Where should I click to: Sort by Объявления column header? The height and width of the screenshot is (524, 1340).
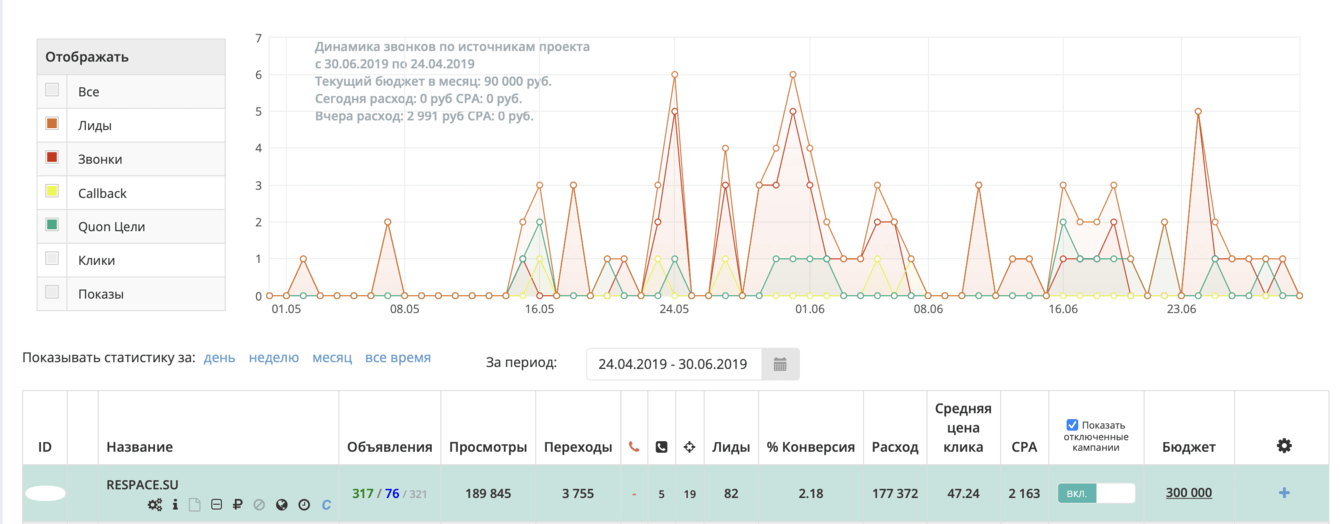[x=389, y=447]
